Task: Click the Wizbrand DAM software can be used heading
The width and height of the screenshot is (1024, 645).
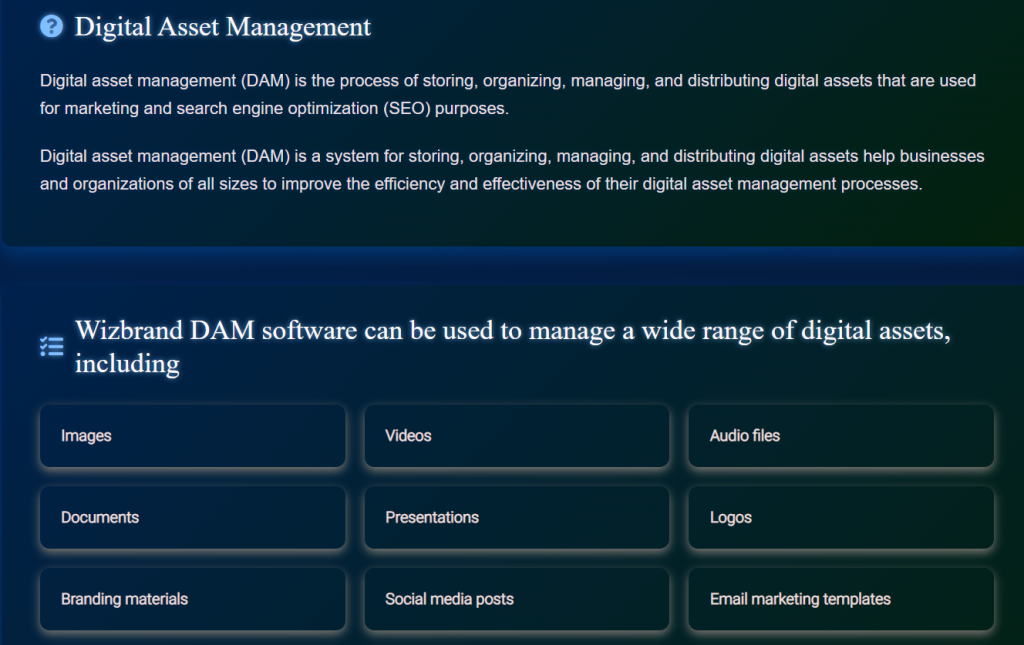Action: [513, 347]
